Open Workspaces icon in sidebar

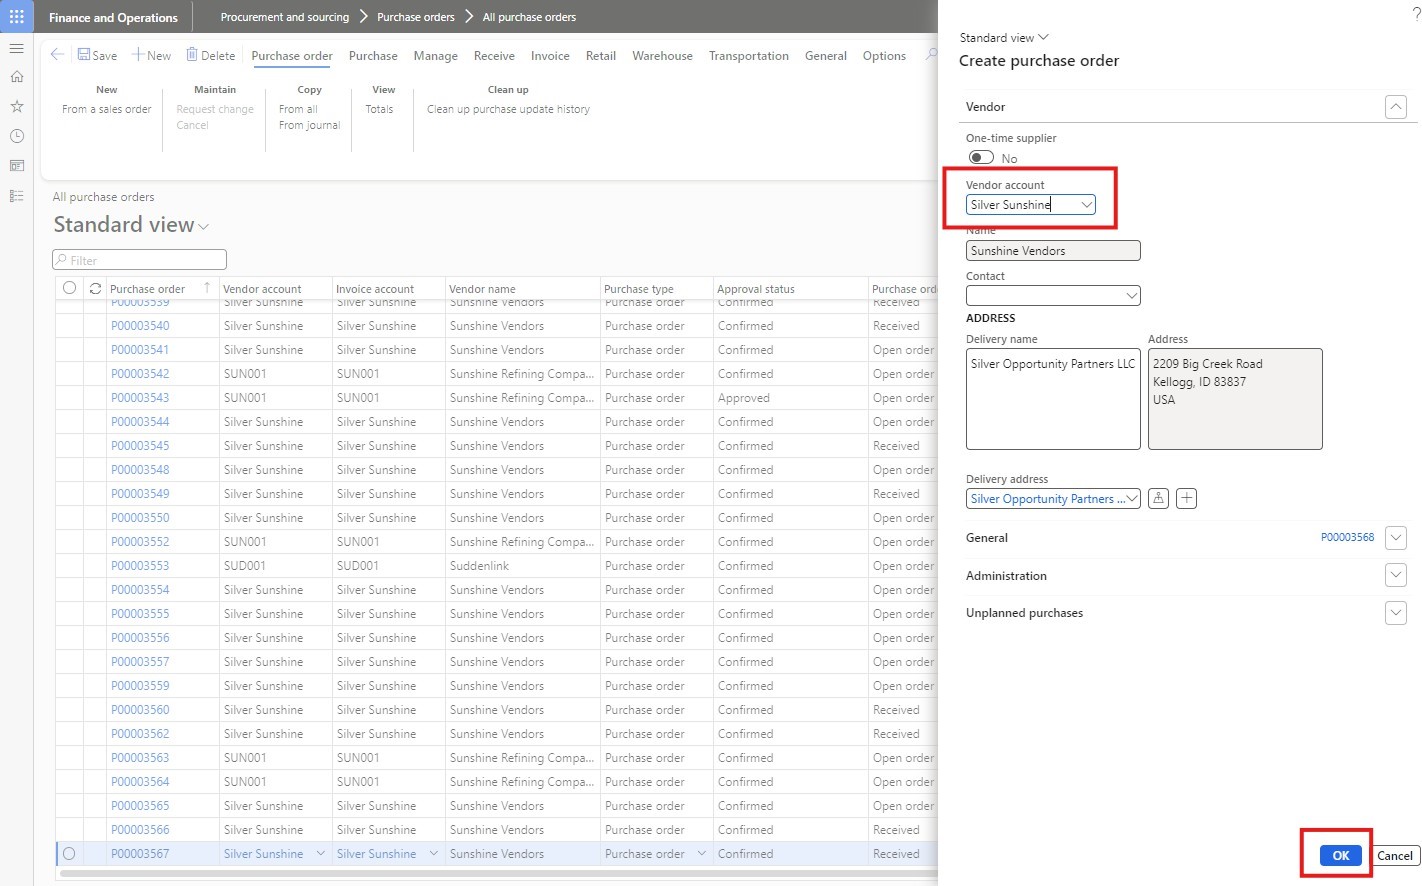[x=17, y=166]
